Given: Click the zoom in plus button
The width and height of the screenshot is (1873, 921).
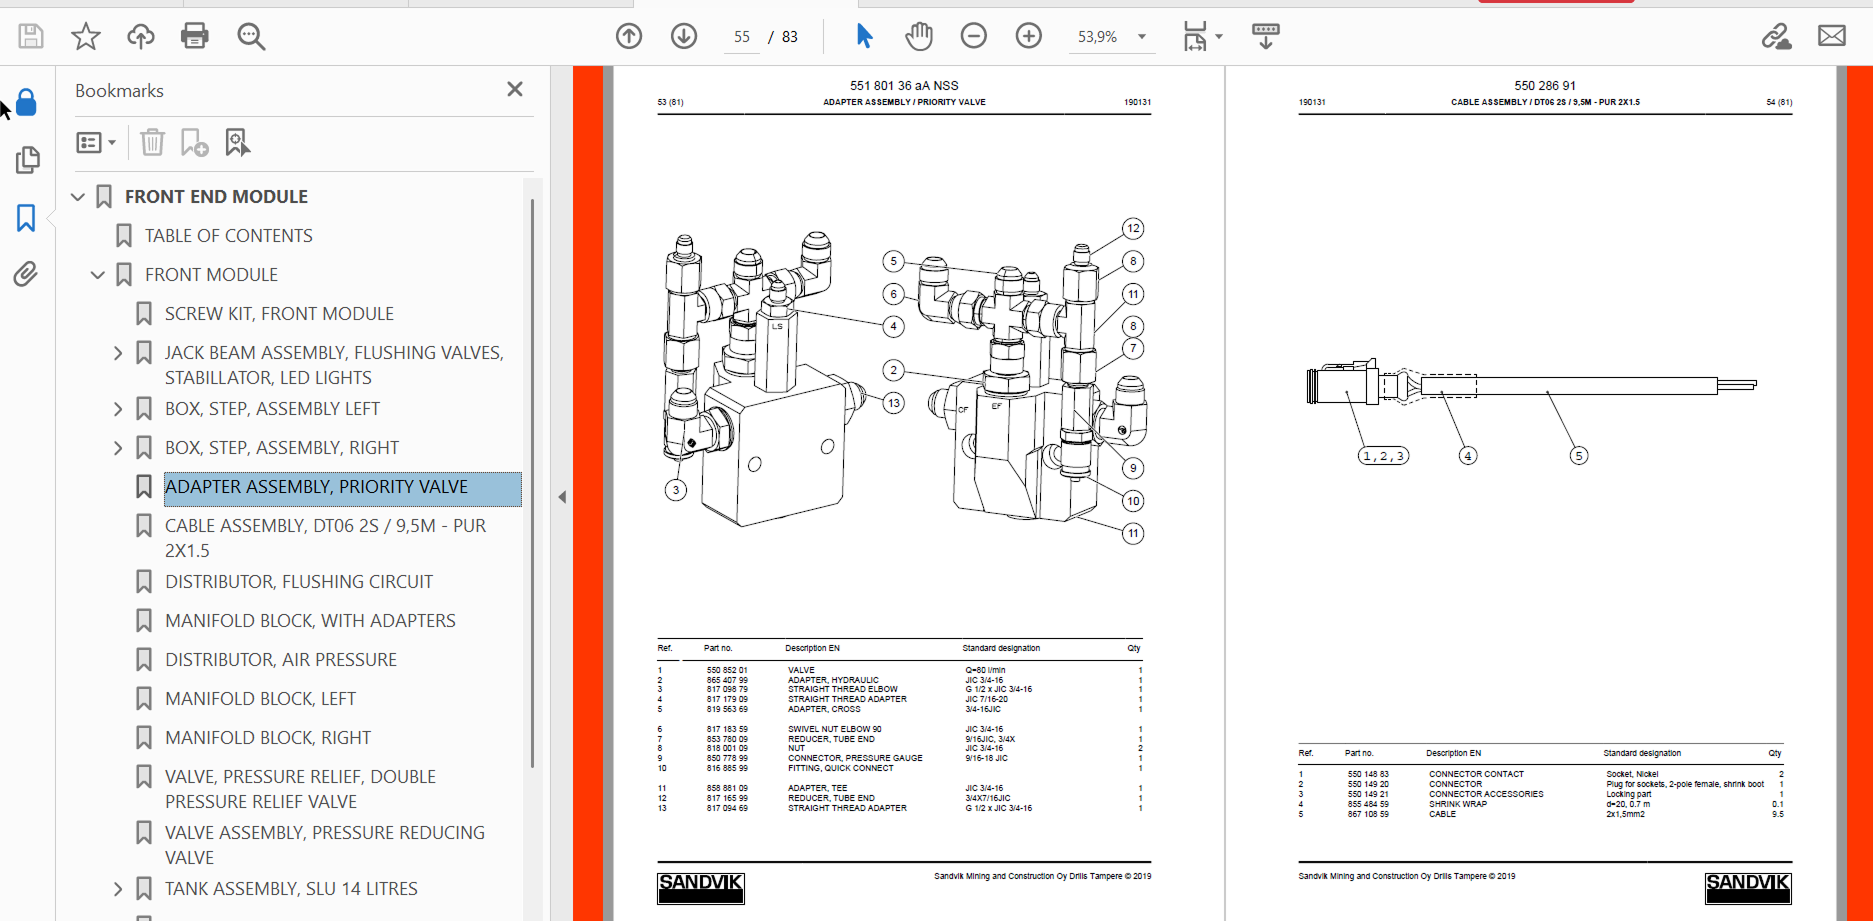Looking at the screenshot, I should point(1028,37).
